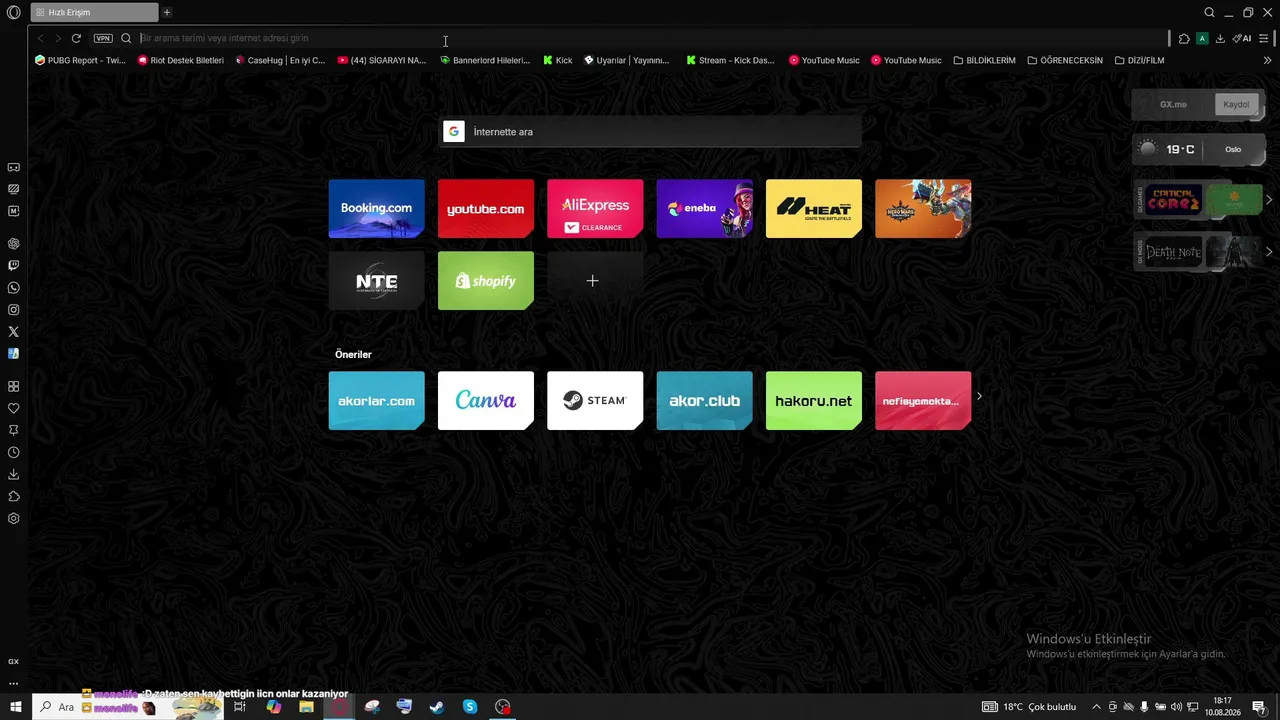Viewport: 1280px width, 720px height.
Task: Open bookmarks heart icon in sidebar
Action: 14,408
